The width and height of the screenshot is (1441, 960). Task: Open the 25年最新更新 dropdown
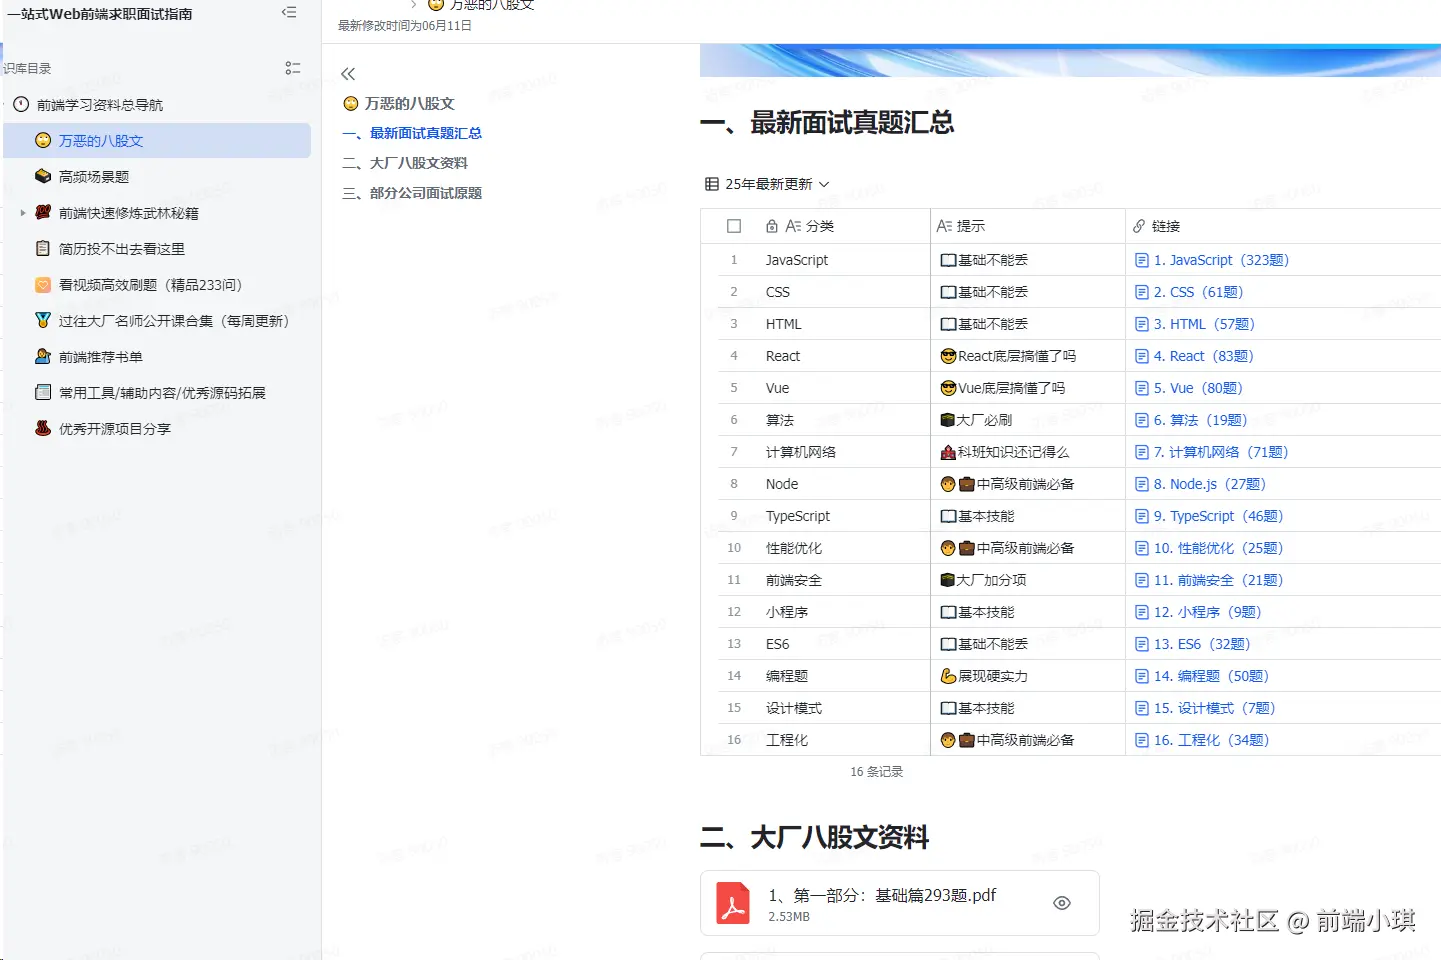823,184
